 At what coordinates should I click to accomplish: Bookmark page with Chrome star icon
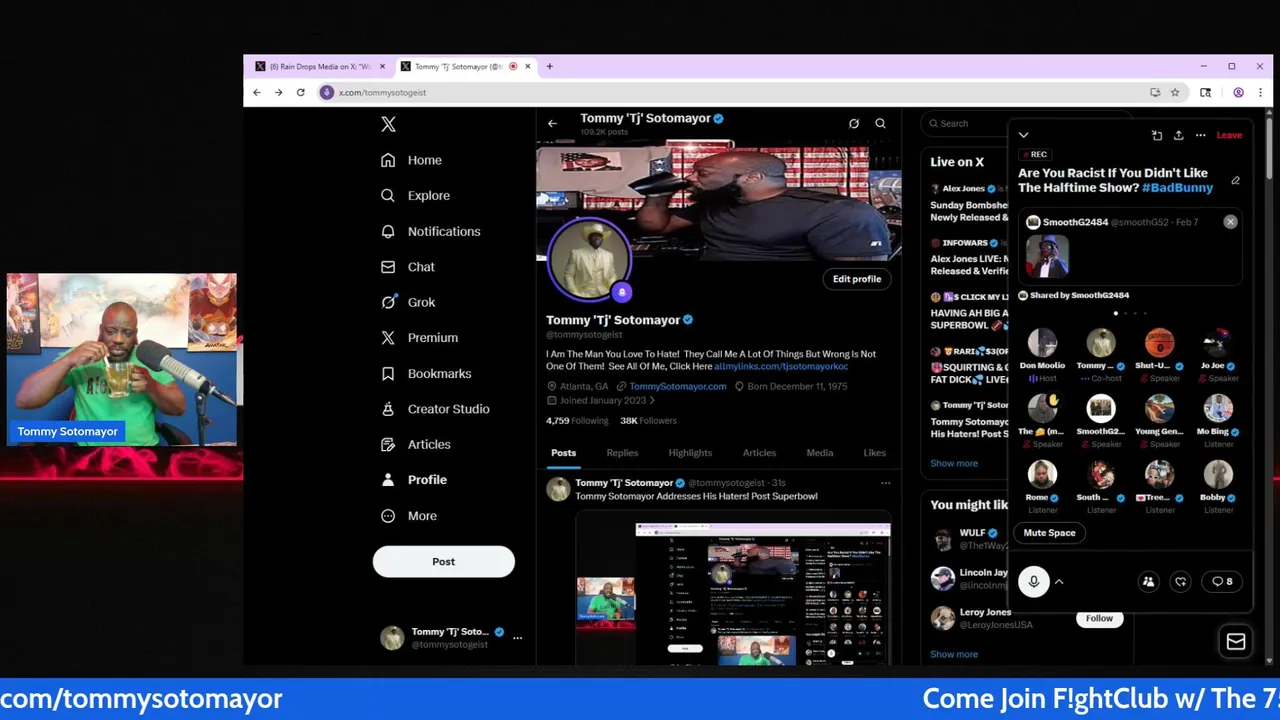pos(1175,92)
